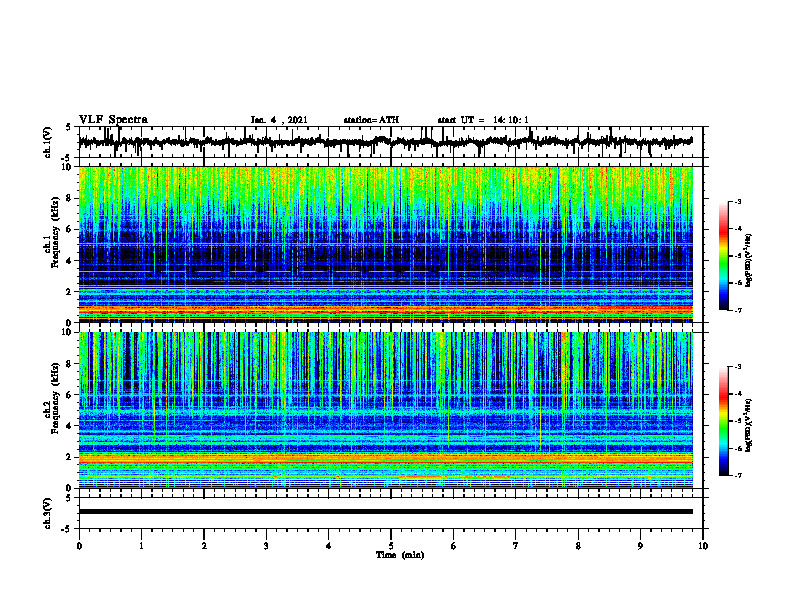Image resolution: width=792 pixels, height=612 pixels.
Task: Click the ch.1 voltage waveform trace
Action: point(385,142)
